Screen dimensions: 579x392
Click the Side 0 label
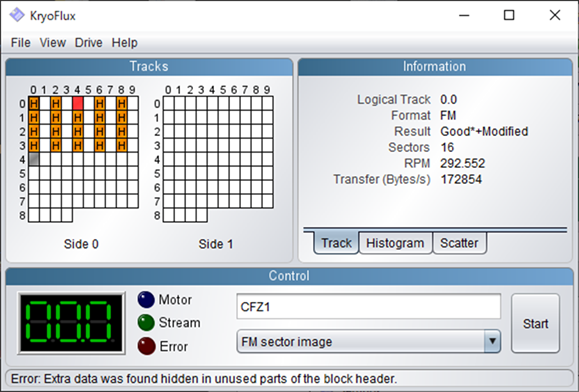(81, 244)
